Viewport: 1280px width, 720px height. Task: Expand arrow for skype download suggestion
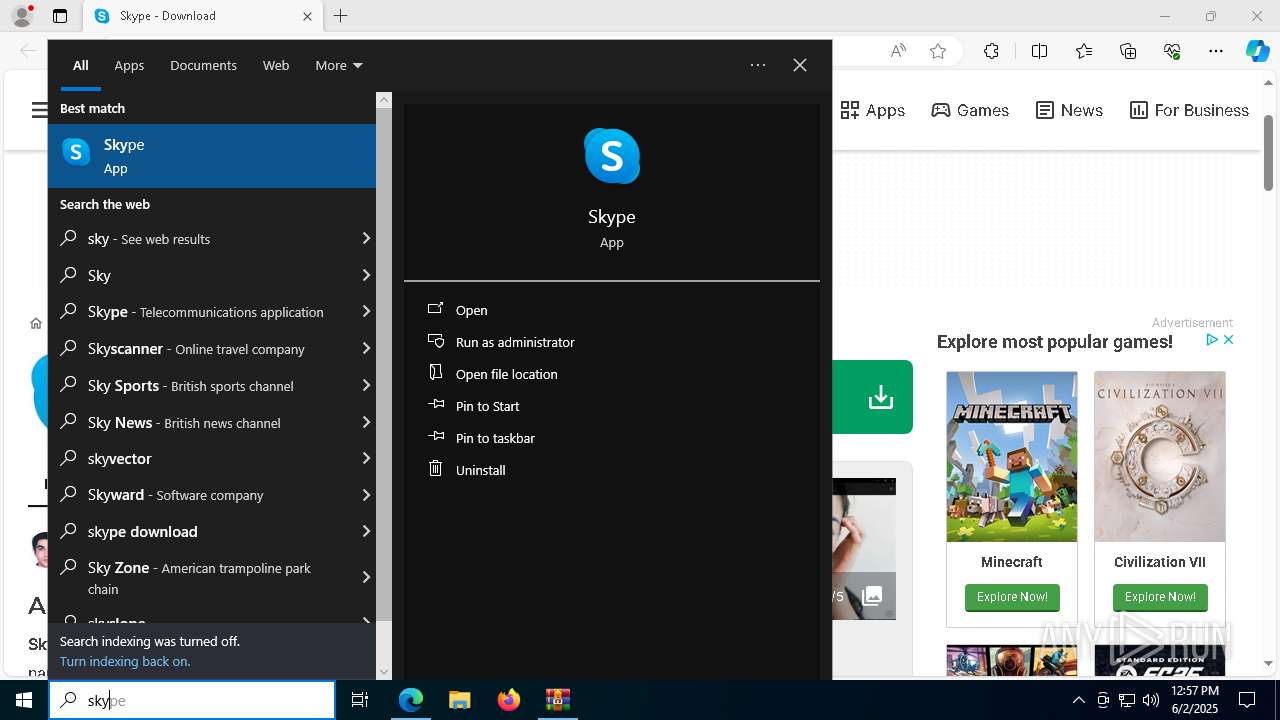[366, 531]
